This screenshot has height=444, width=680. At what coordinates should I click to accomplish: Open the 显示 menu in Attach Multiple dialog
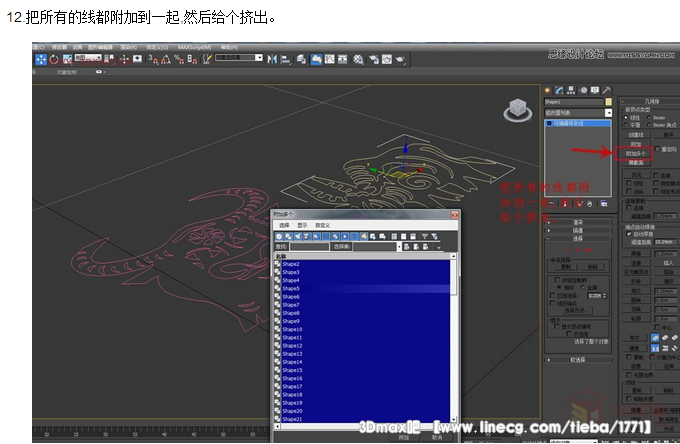302,225
